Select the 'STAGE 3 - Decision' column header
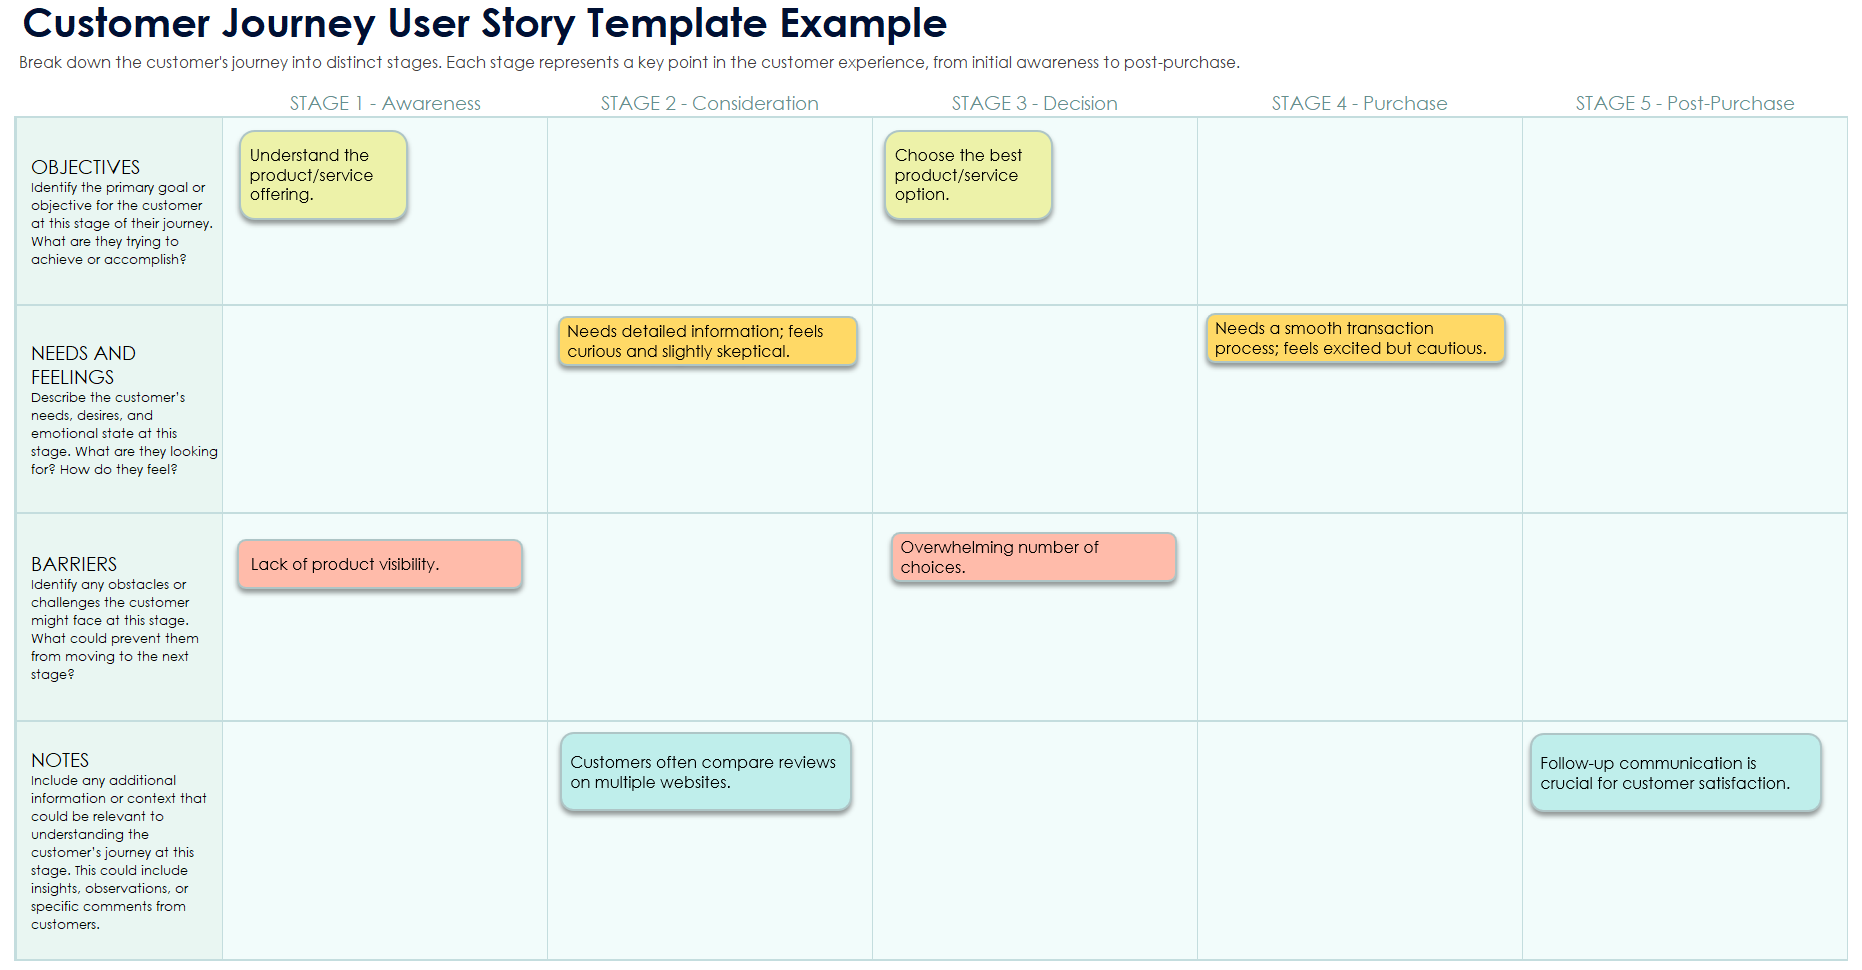 [1034, 103]
